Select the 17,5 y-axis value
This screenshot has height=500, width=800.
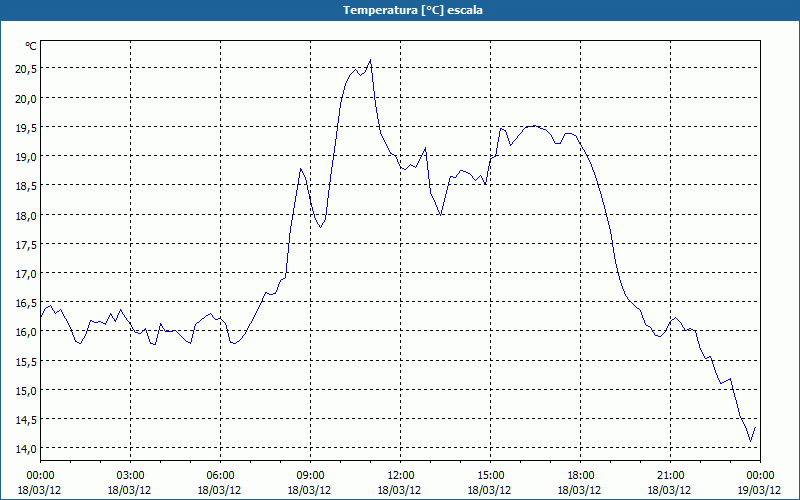pyautogui.click(x=26, y=245)
